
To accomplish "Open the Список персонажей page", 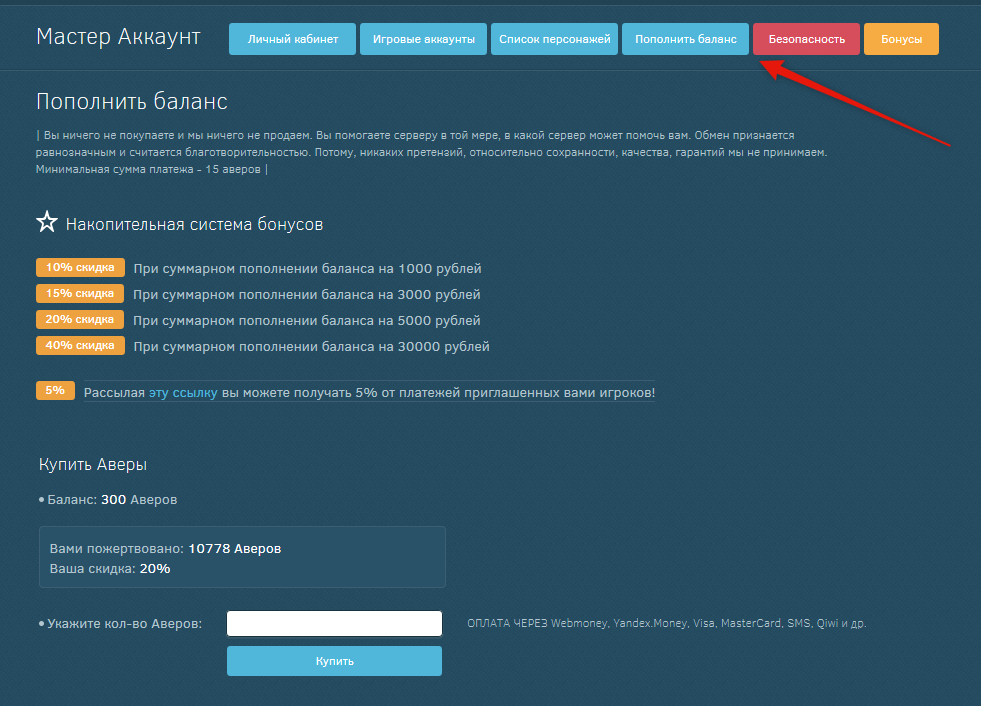I will click(554, 39).
